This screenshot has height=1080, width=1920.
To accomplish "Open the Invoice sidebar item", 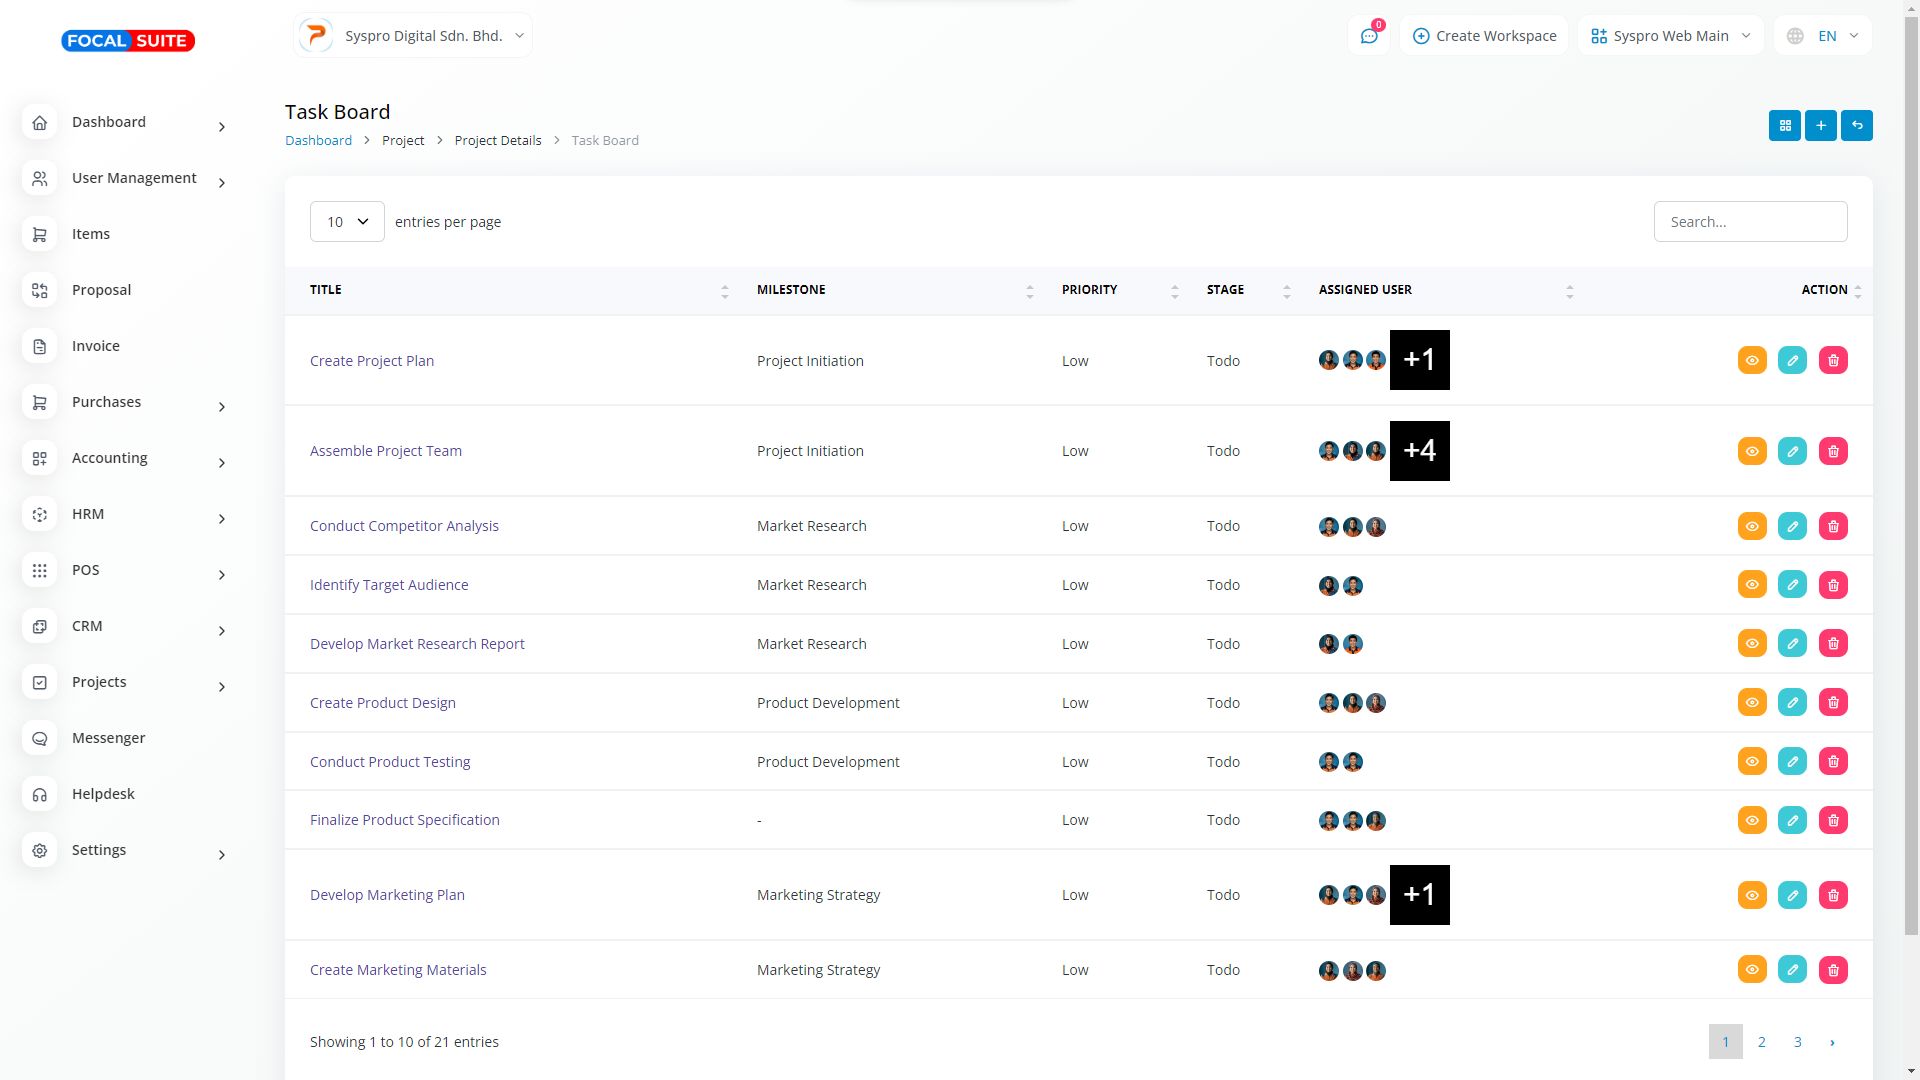I will [x=95, y=346].
